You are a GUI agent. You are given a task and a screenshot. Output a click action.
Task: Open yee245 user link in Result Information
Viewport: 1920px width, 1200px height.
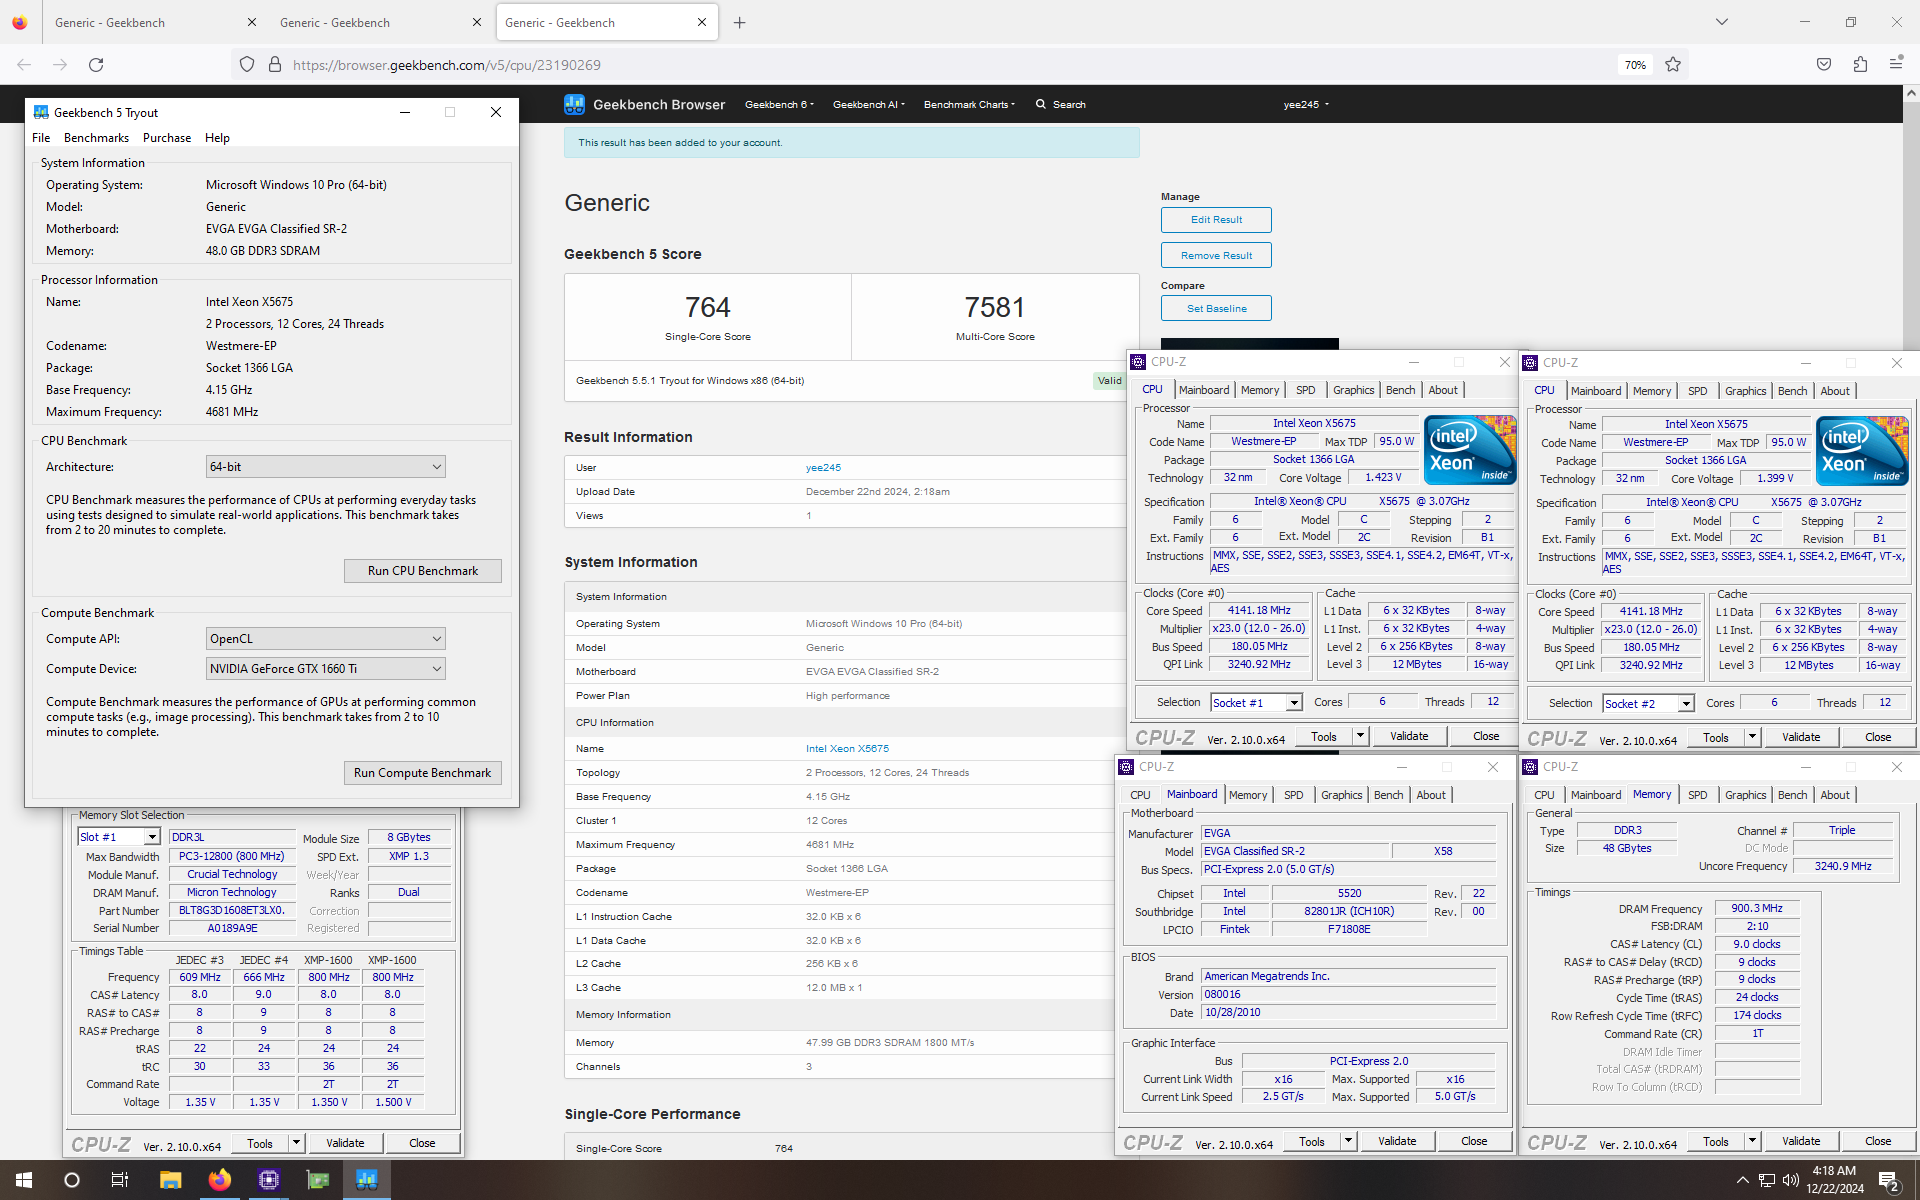click(823, 468)
